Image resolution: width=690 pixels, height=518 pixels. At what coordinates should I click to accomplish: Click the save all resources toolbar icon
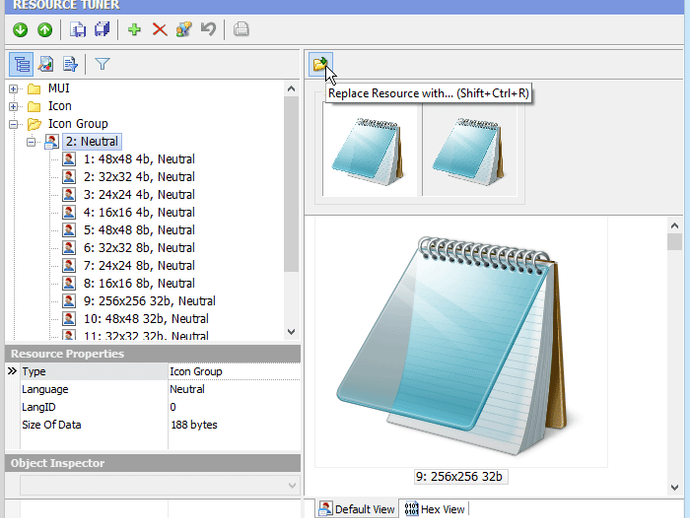102,29
